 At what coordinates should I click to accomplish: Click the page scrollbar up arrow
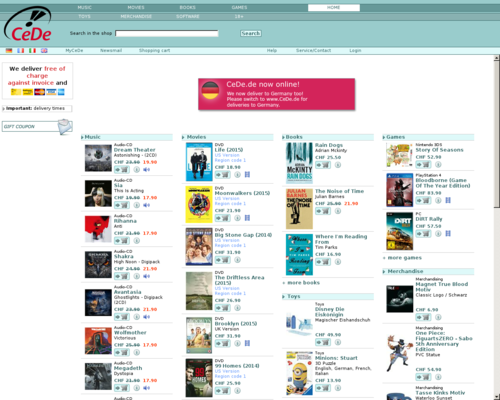497,58
